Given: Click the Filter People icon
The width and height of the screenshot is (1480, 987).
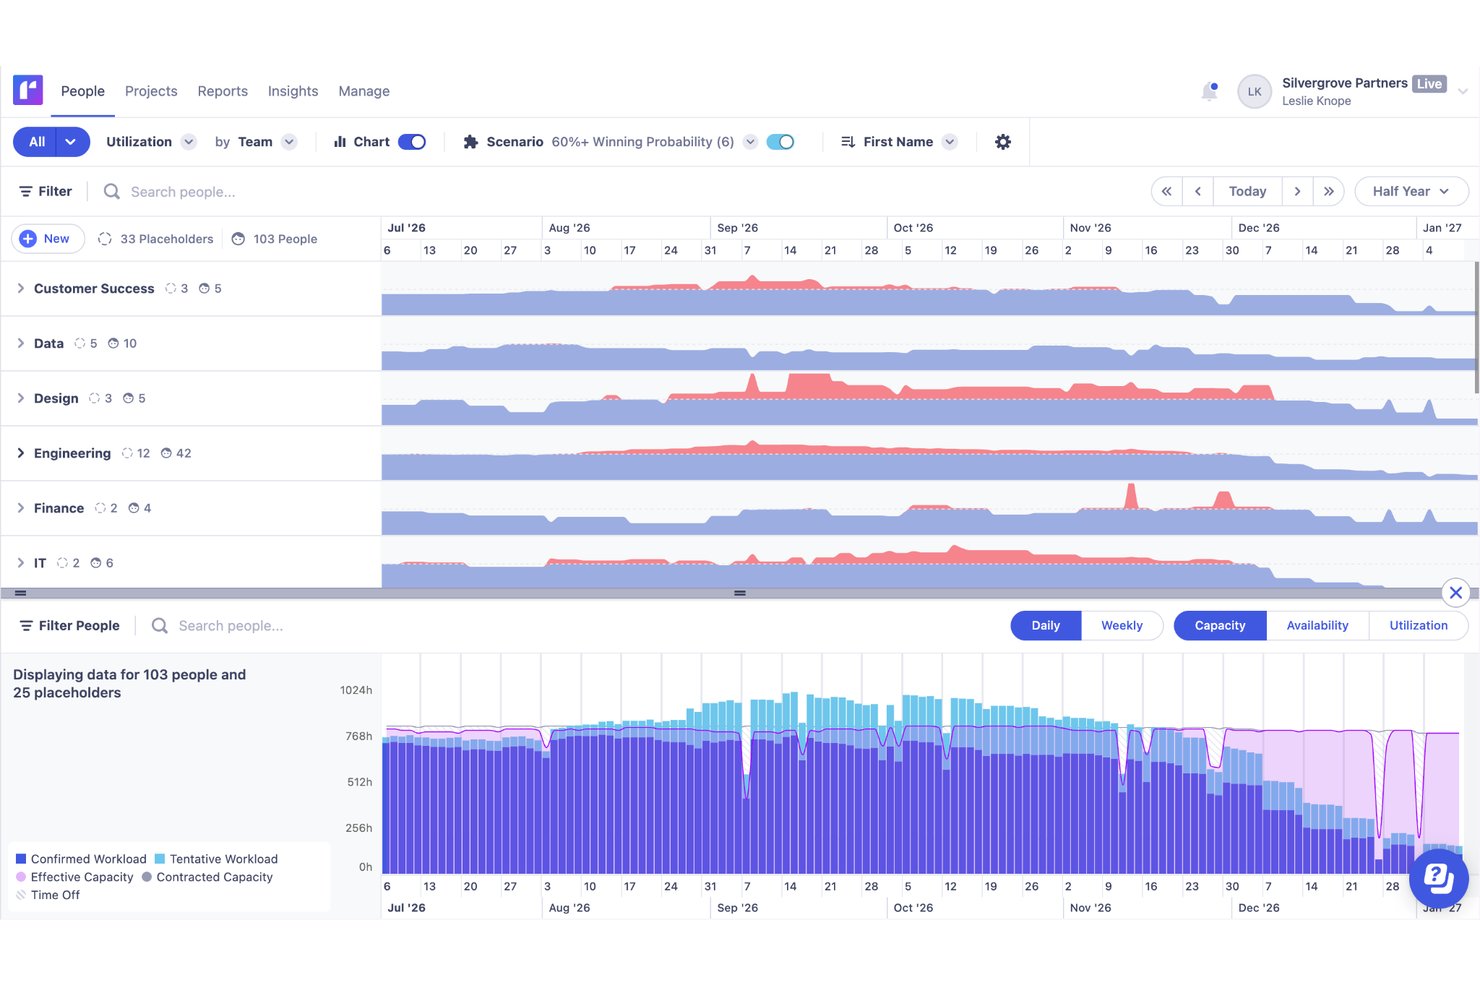Looking at the screenshot, I should pyautogui.click(x=26, y=625).
